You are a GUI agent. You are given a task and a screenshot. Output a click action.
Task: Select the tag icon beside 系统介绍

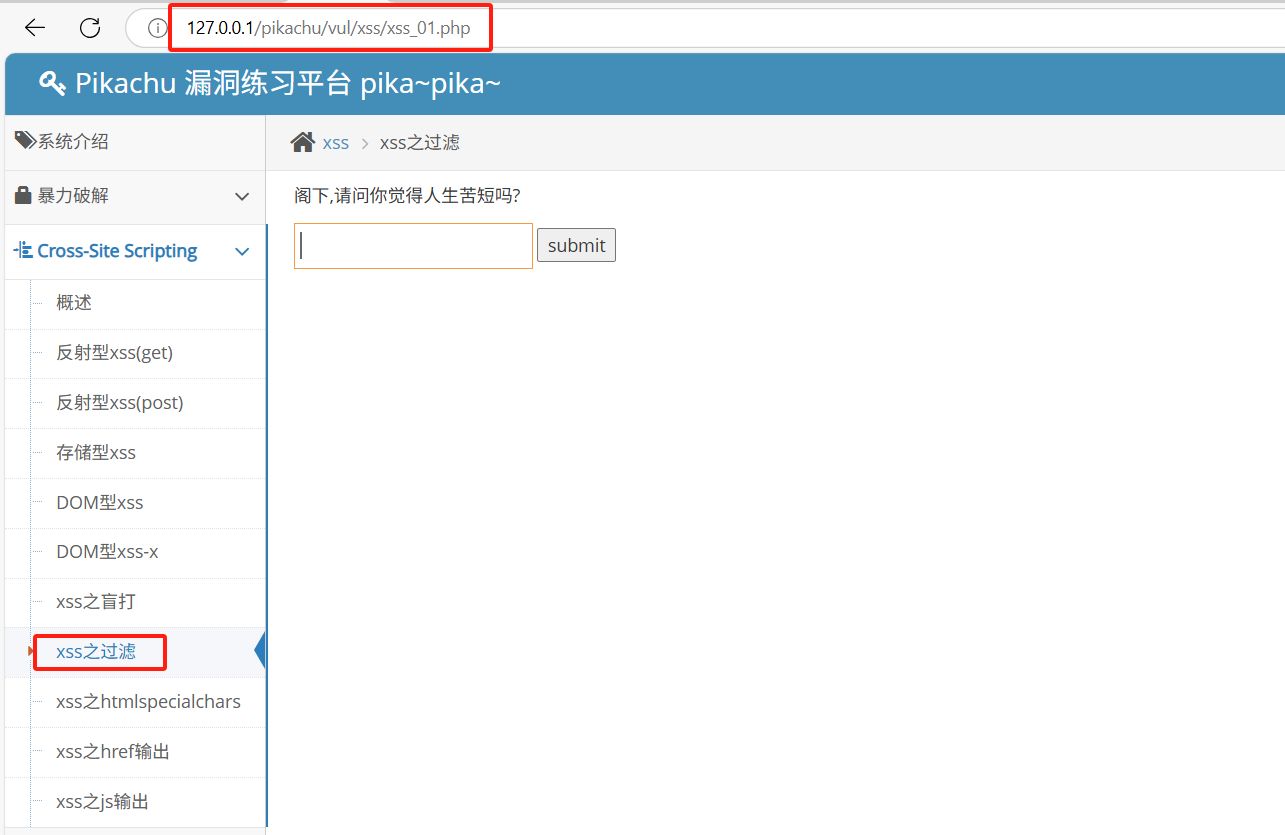pyautogui.click(x=25, y=141)
